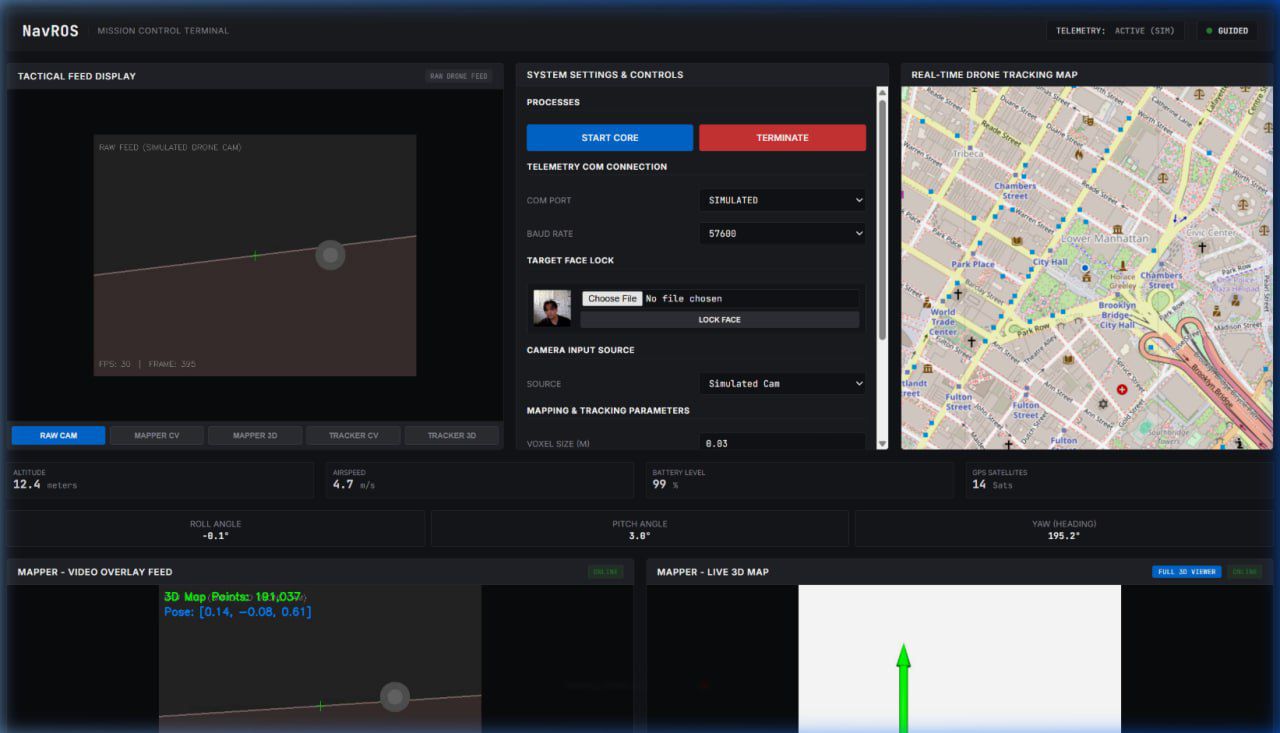This screenshot has height=733, width=1280.
Task: Click library book icon near Theatre Alley
Action: coord(1068,360)
